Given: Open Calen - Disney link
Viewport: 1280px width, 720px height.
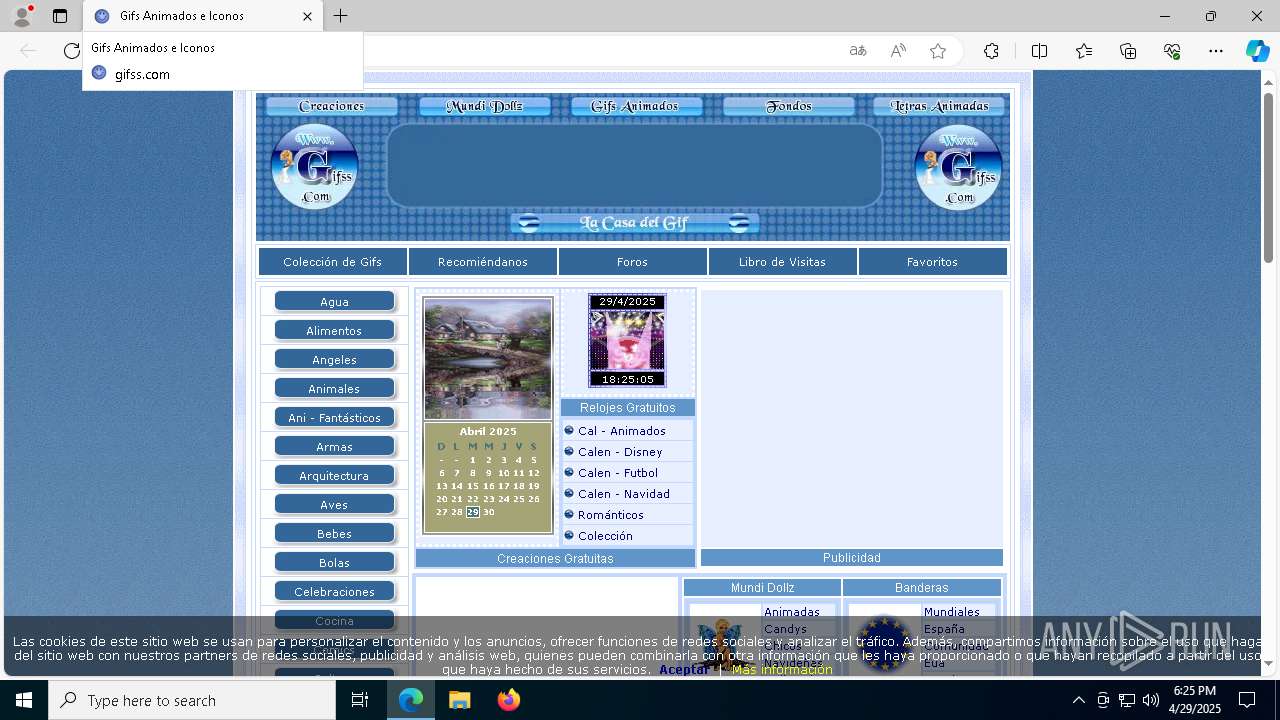Looking at the screenshot, I should [x=620, y=452].
